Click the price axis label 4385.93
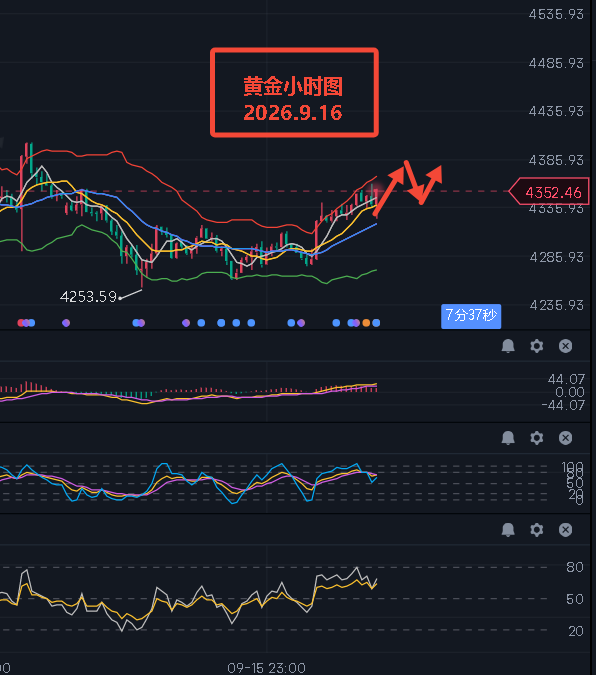Screen dimensions: 596x675 (556, 160)
